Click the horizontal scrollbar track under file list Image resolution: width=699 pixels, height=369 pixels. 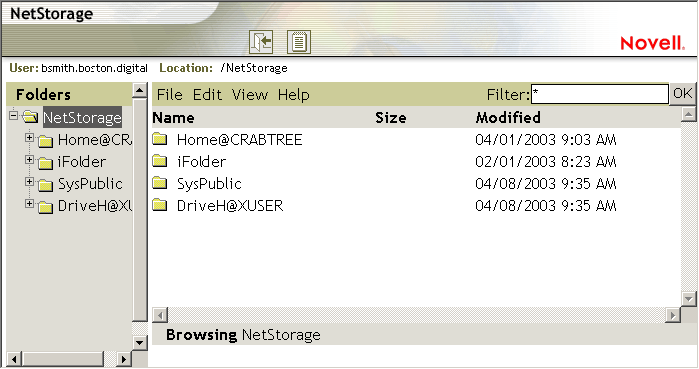click(416, 315)
